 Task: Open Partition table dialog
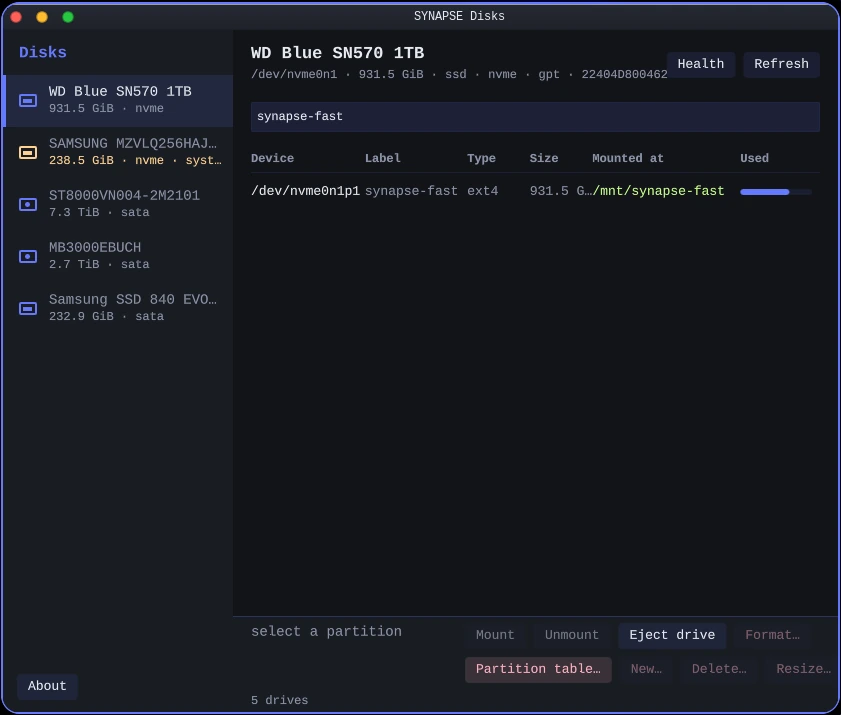(538, 669)
